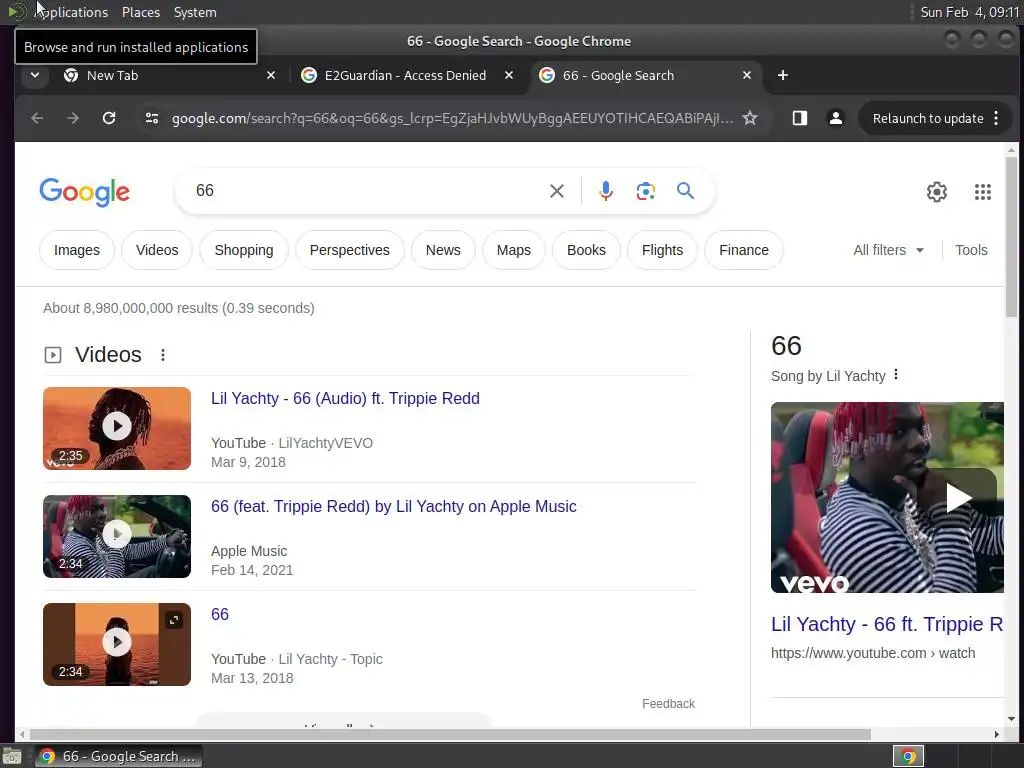Click the vertical page scrollbar
The width and height of the screenshot is (1024, 768).
(1011, 235)
